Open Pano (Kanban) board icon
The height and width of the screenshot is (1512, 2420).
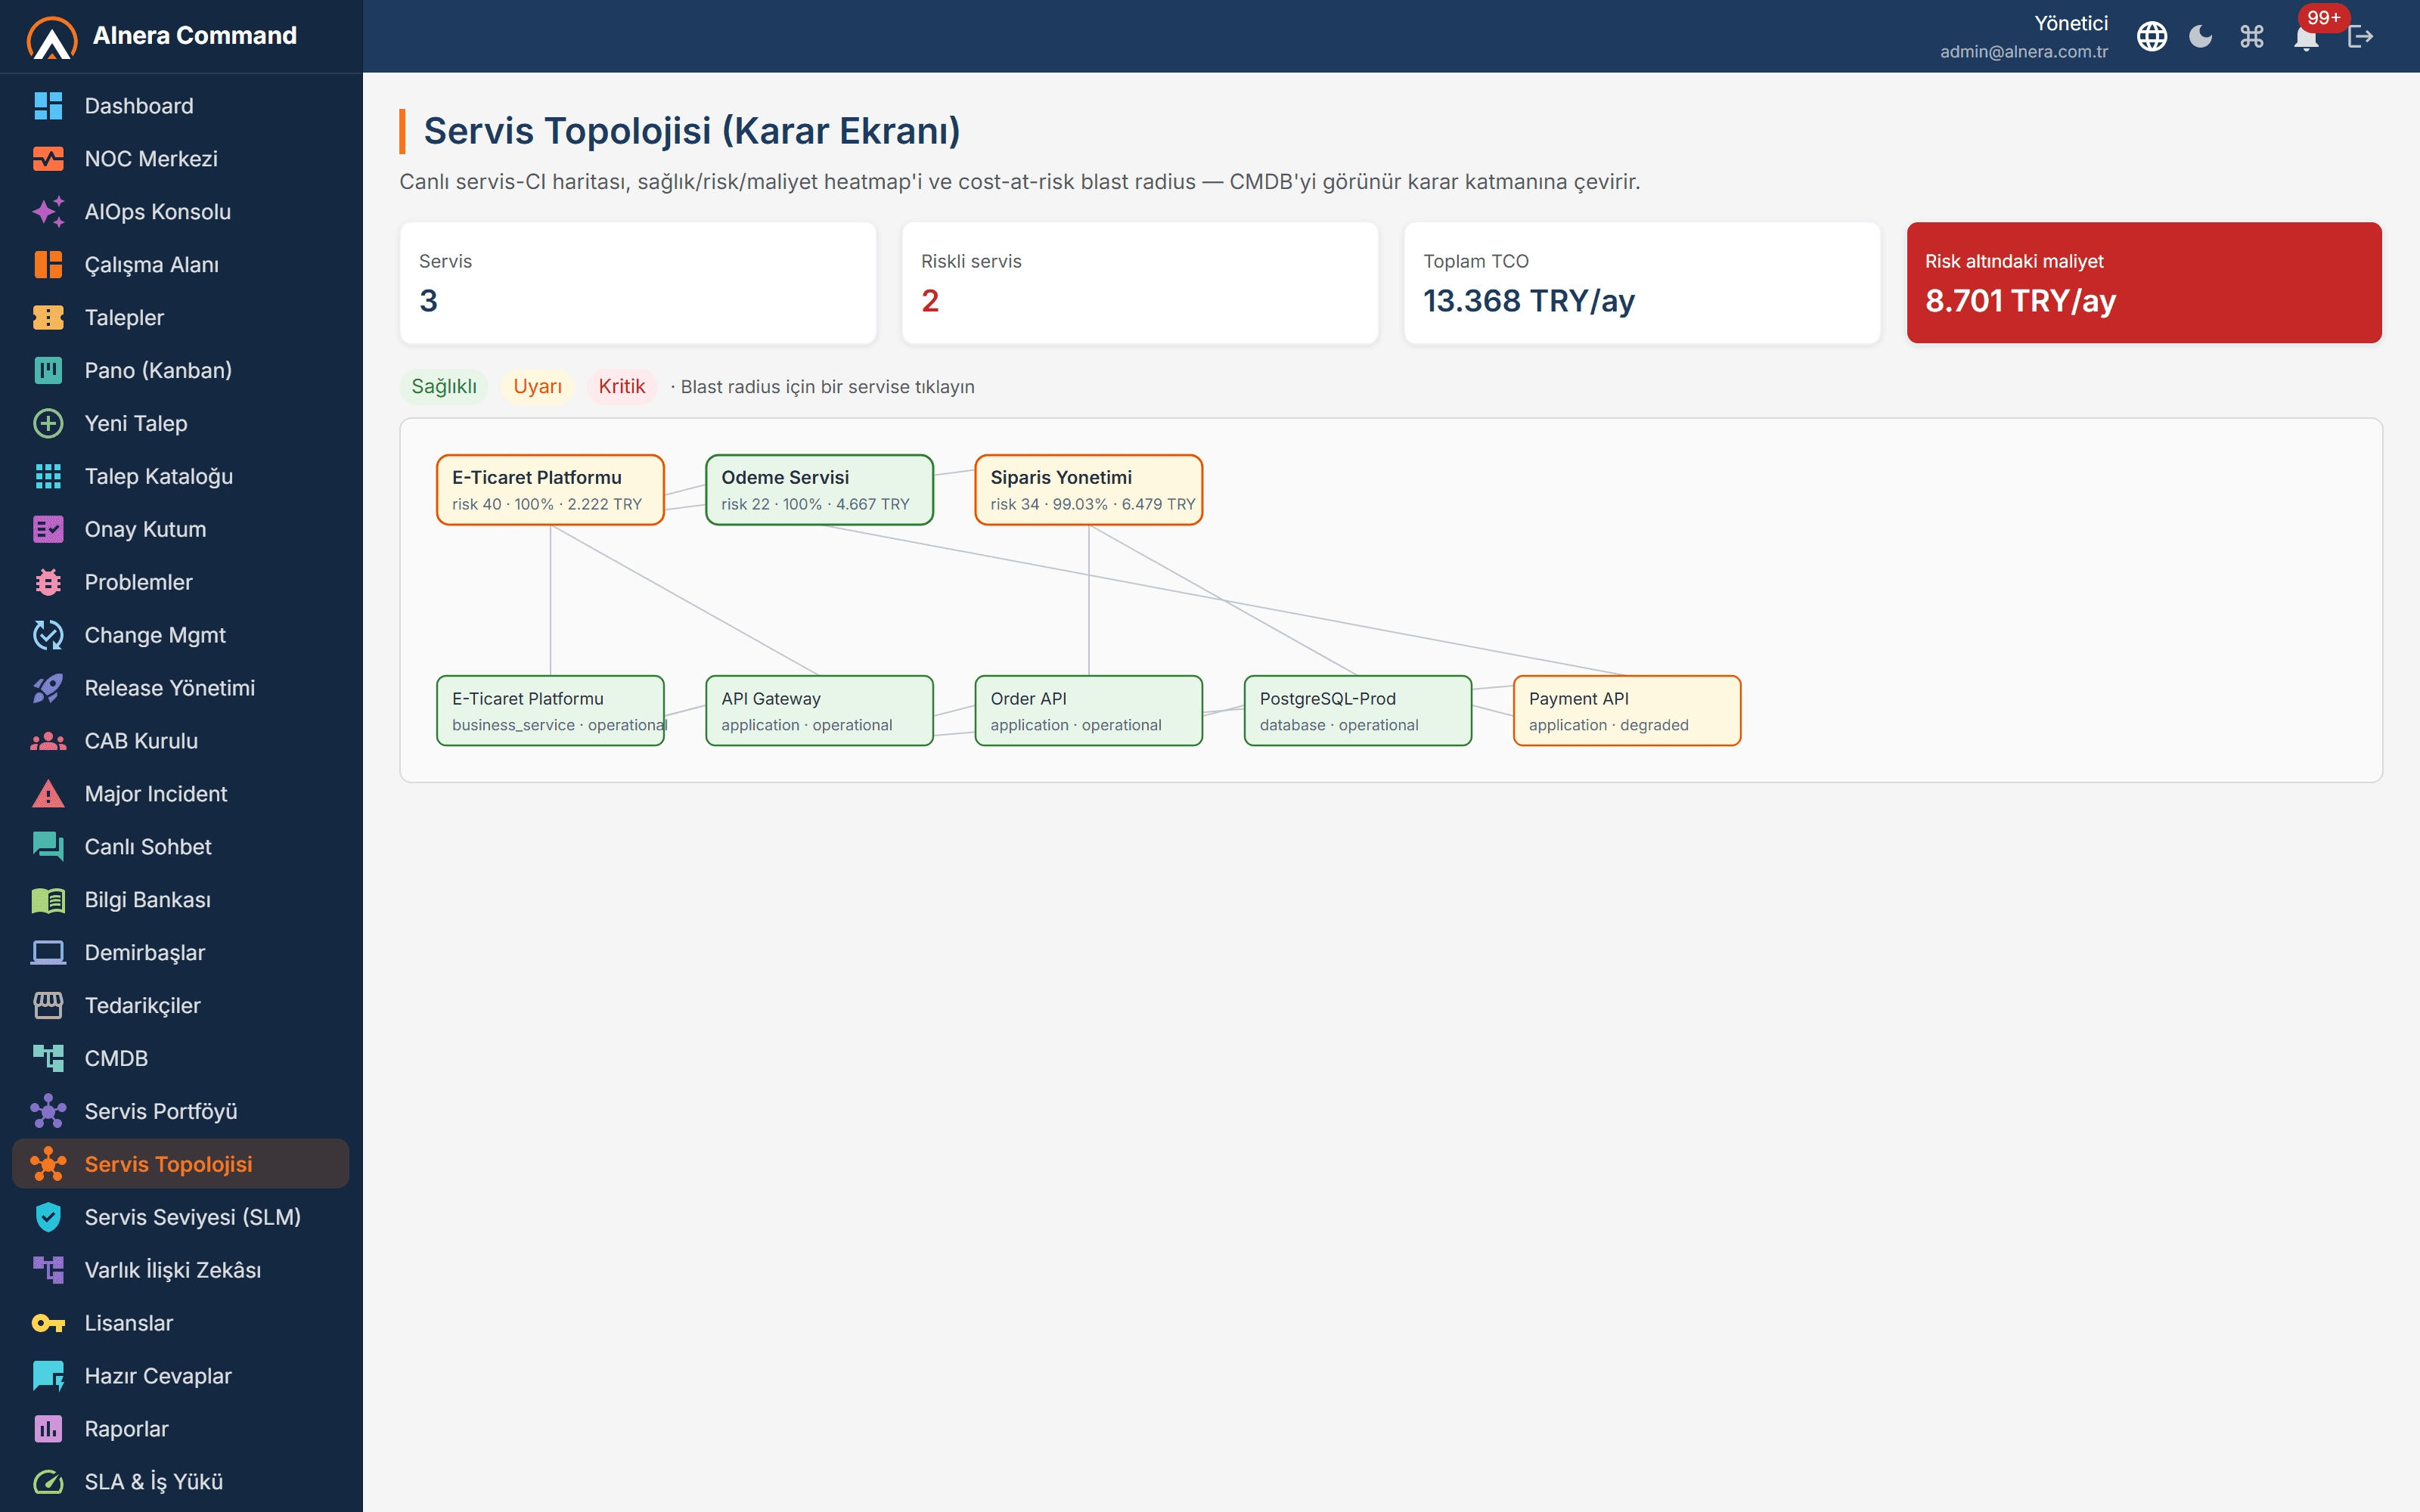point(48,371)
